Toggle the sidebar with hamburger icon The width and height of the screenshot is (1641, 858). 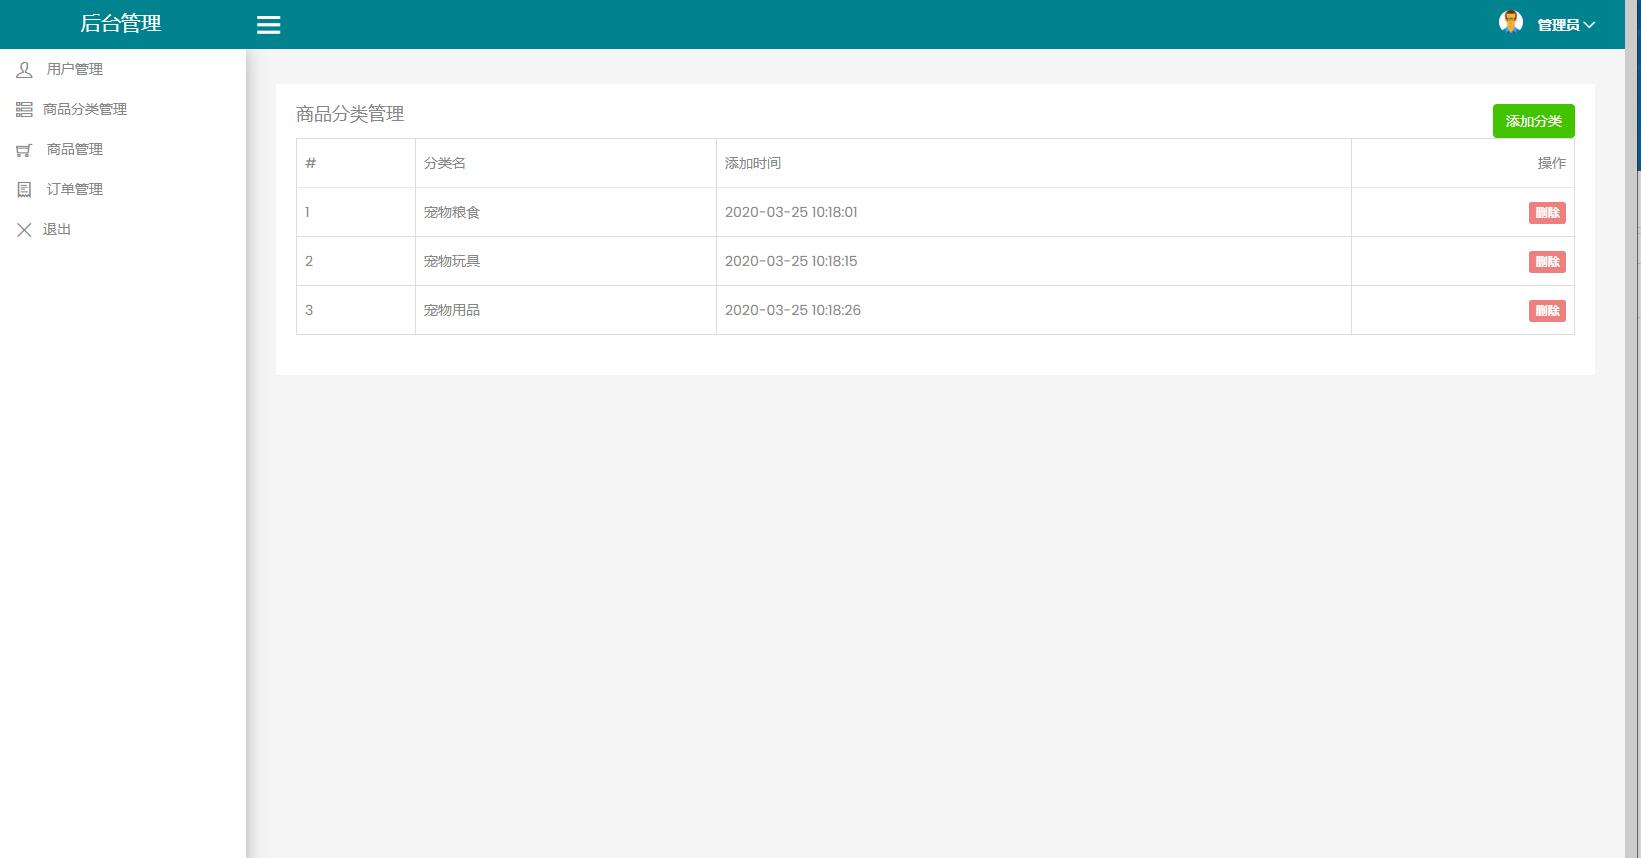coord(268,25)
